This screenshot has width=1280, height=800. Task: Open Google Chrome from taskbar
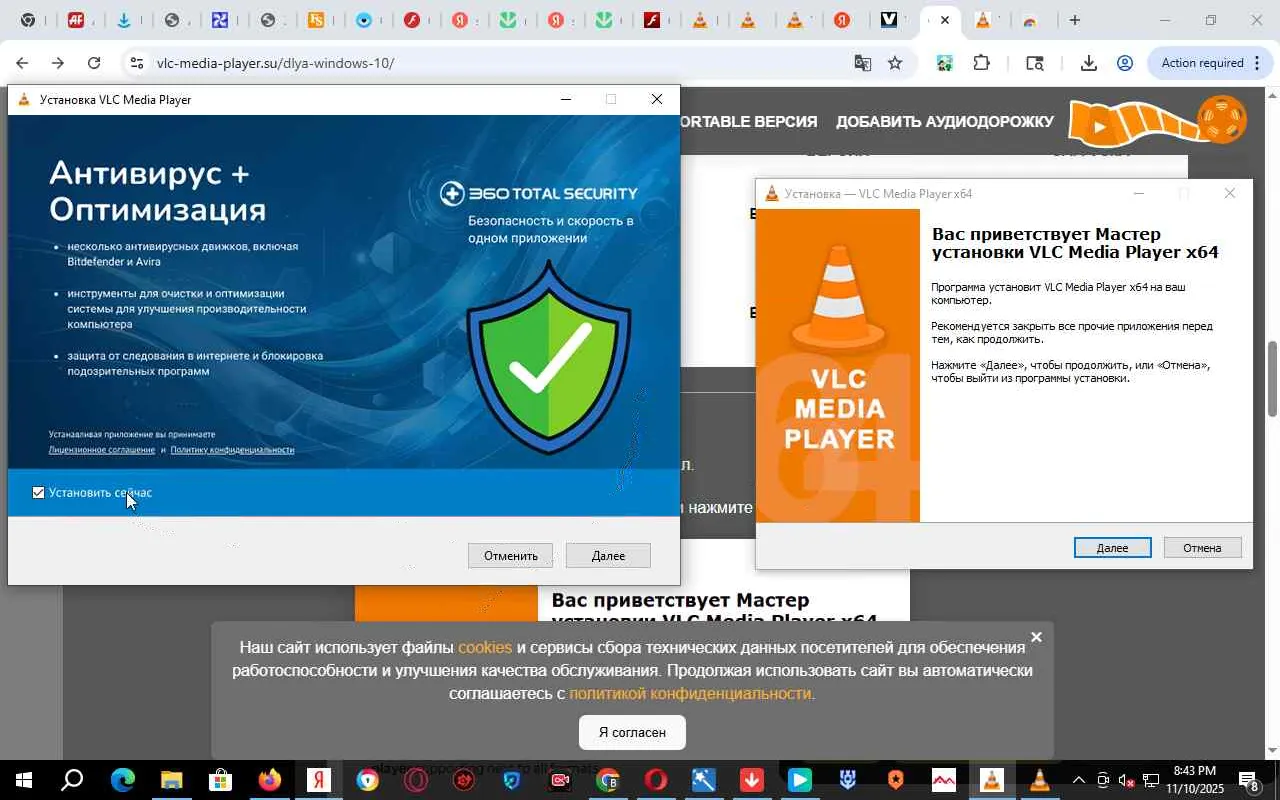tap(608, 780)
